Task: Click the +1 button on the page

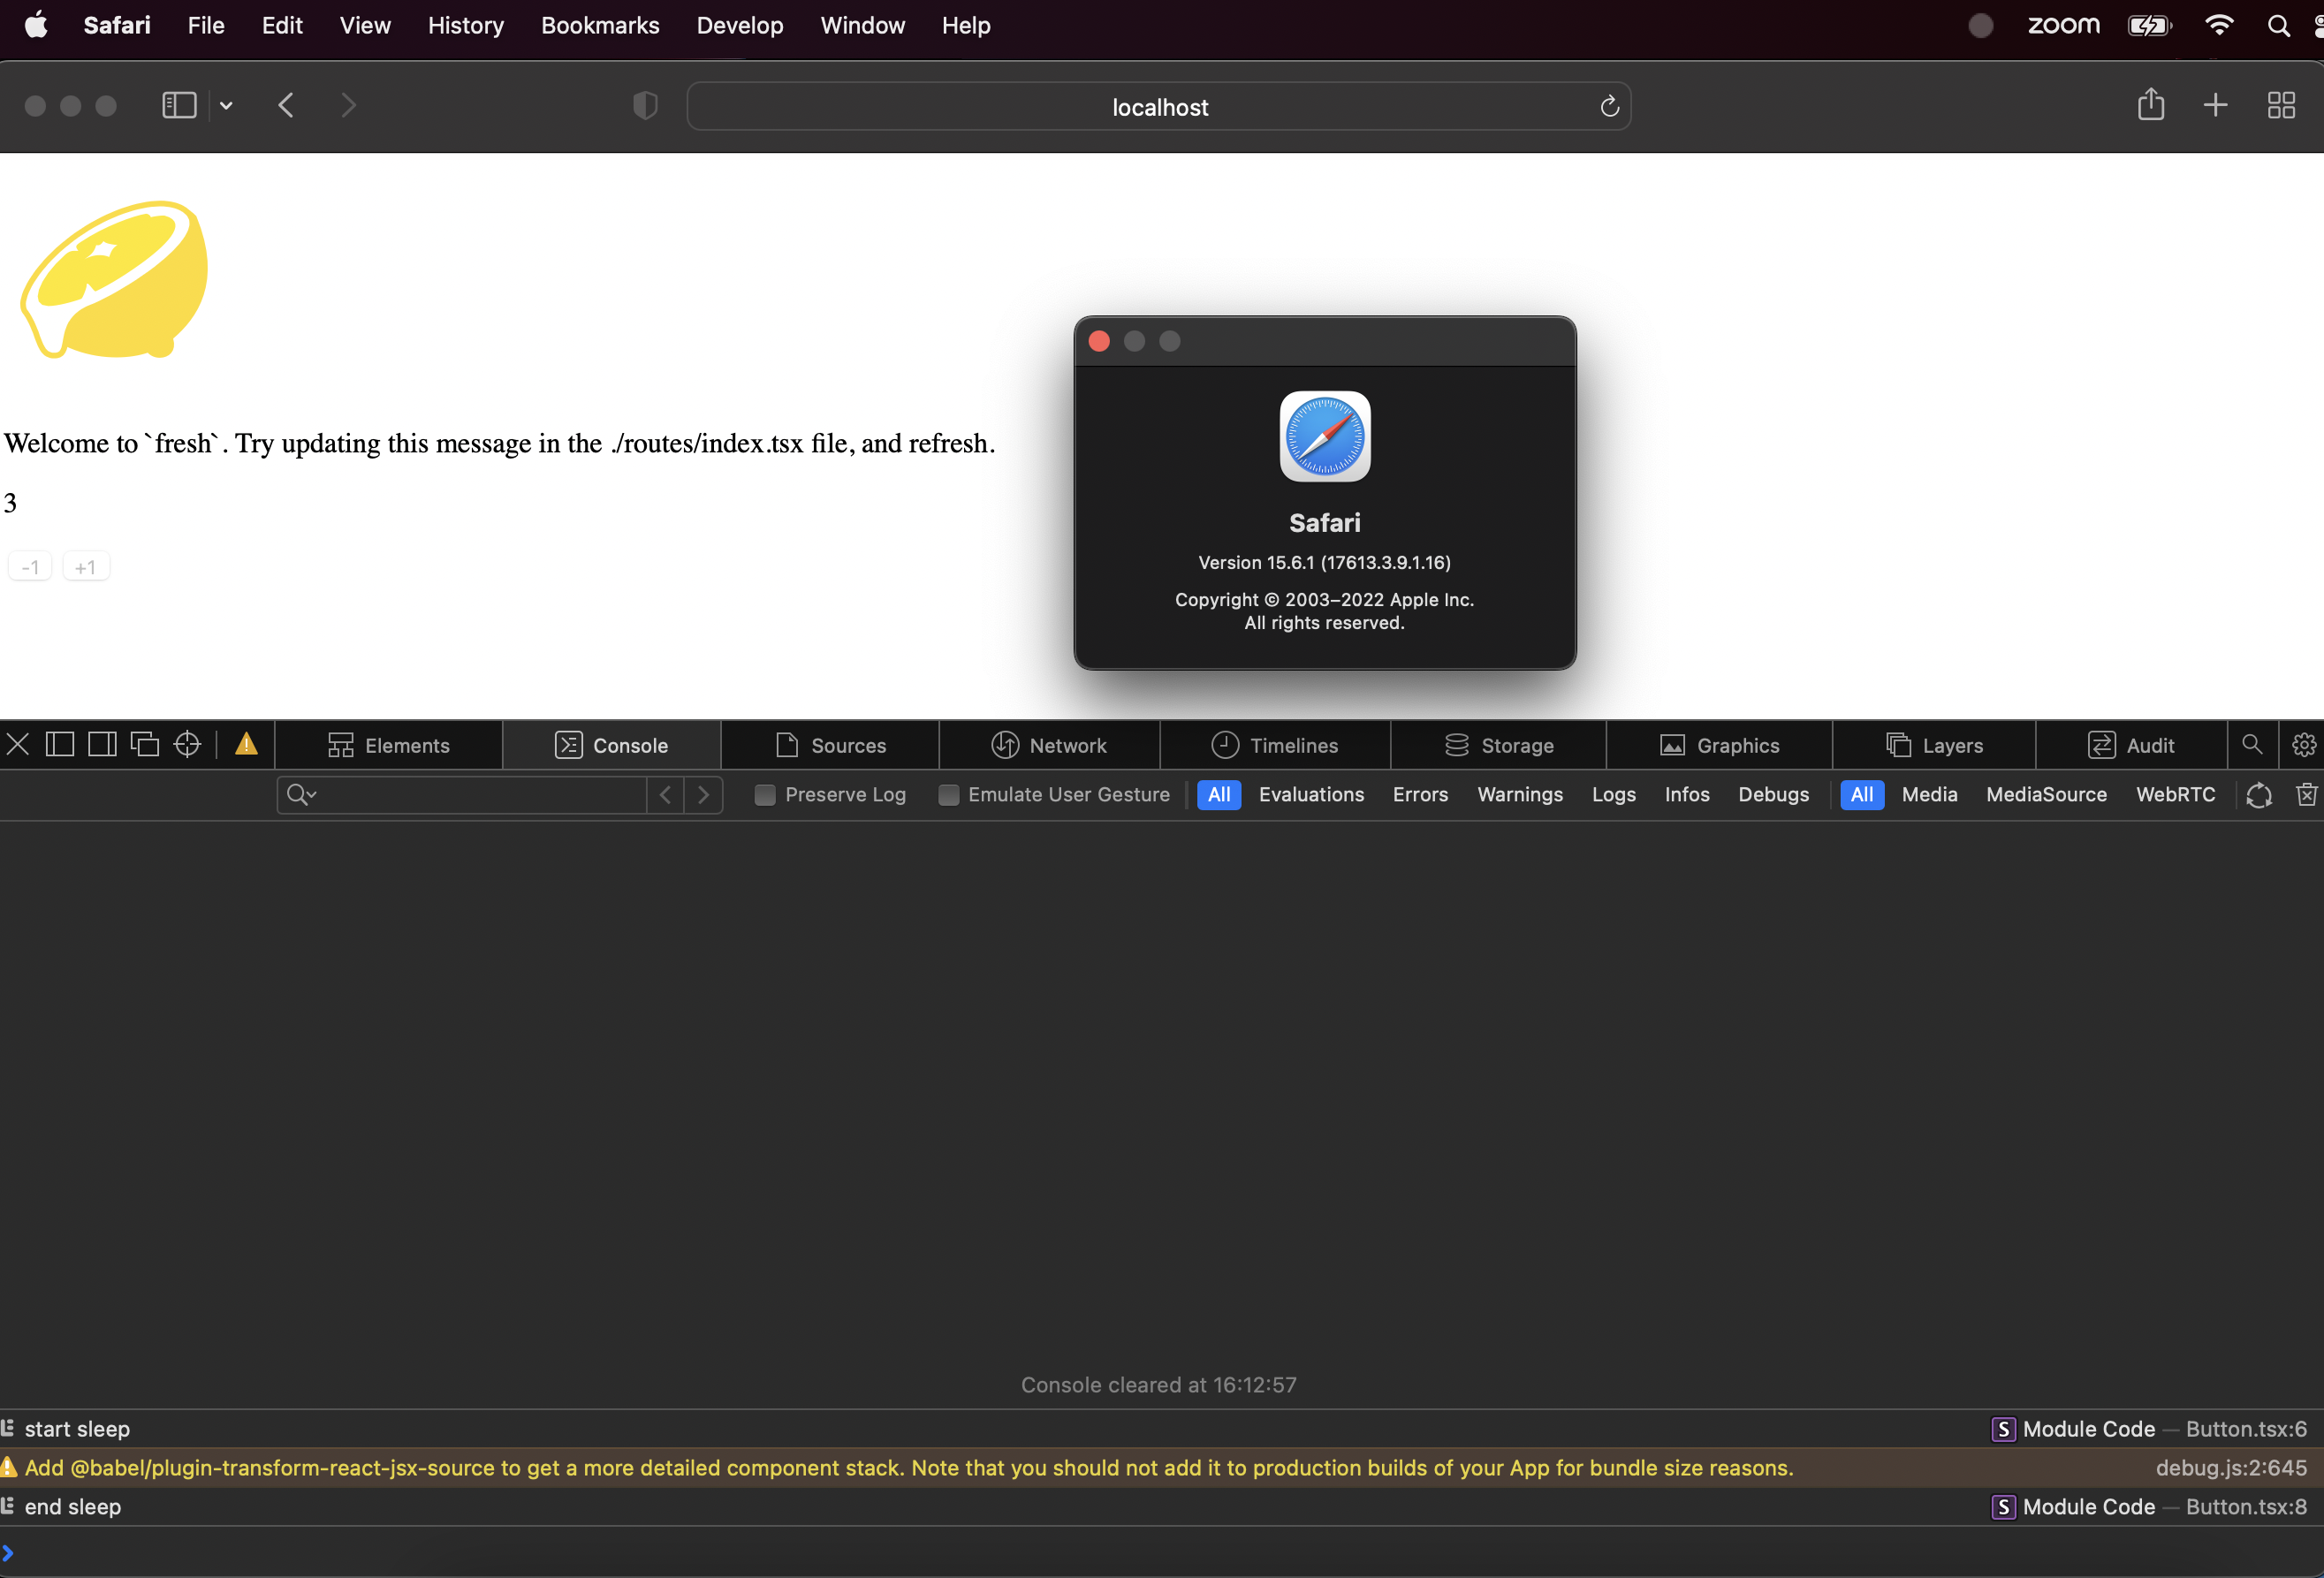Action: (x=85, y=566)
